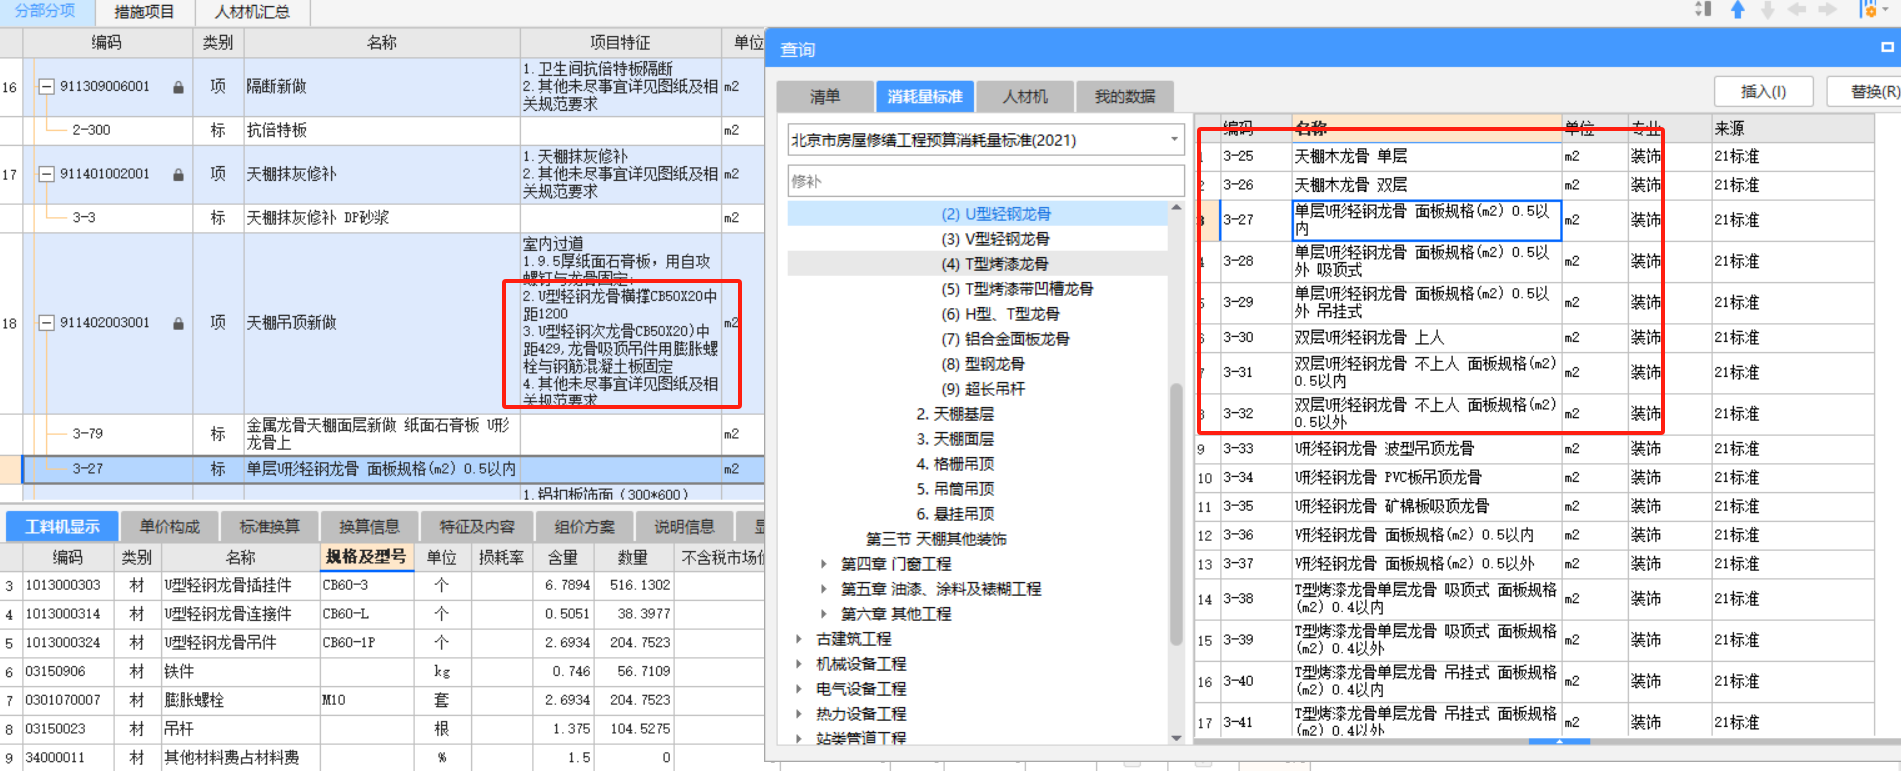Viewport: 1901px width, 771px height.
Task: Open the 清单 tab in query dialog
Action: pos(825,97)
